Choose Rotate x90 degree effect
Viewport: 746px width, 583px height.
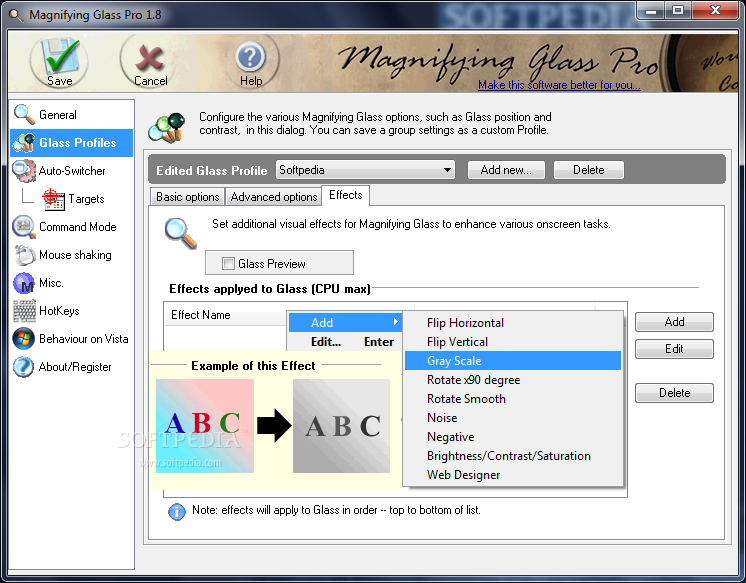513,380
